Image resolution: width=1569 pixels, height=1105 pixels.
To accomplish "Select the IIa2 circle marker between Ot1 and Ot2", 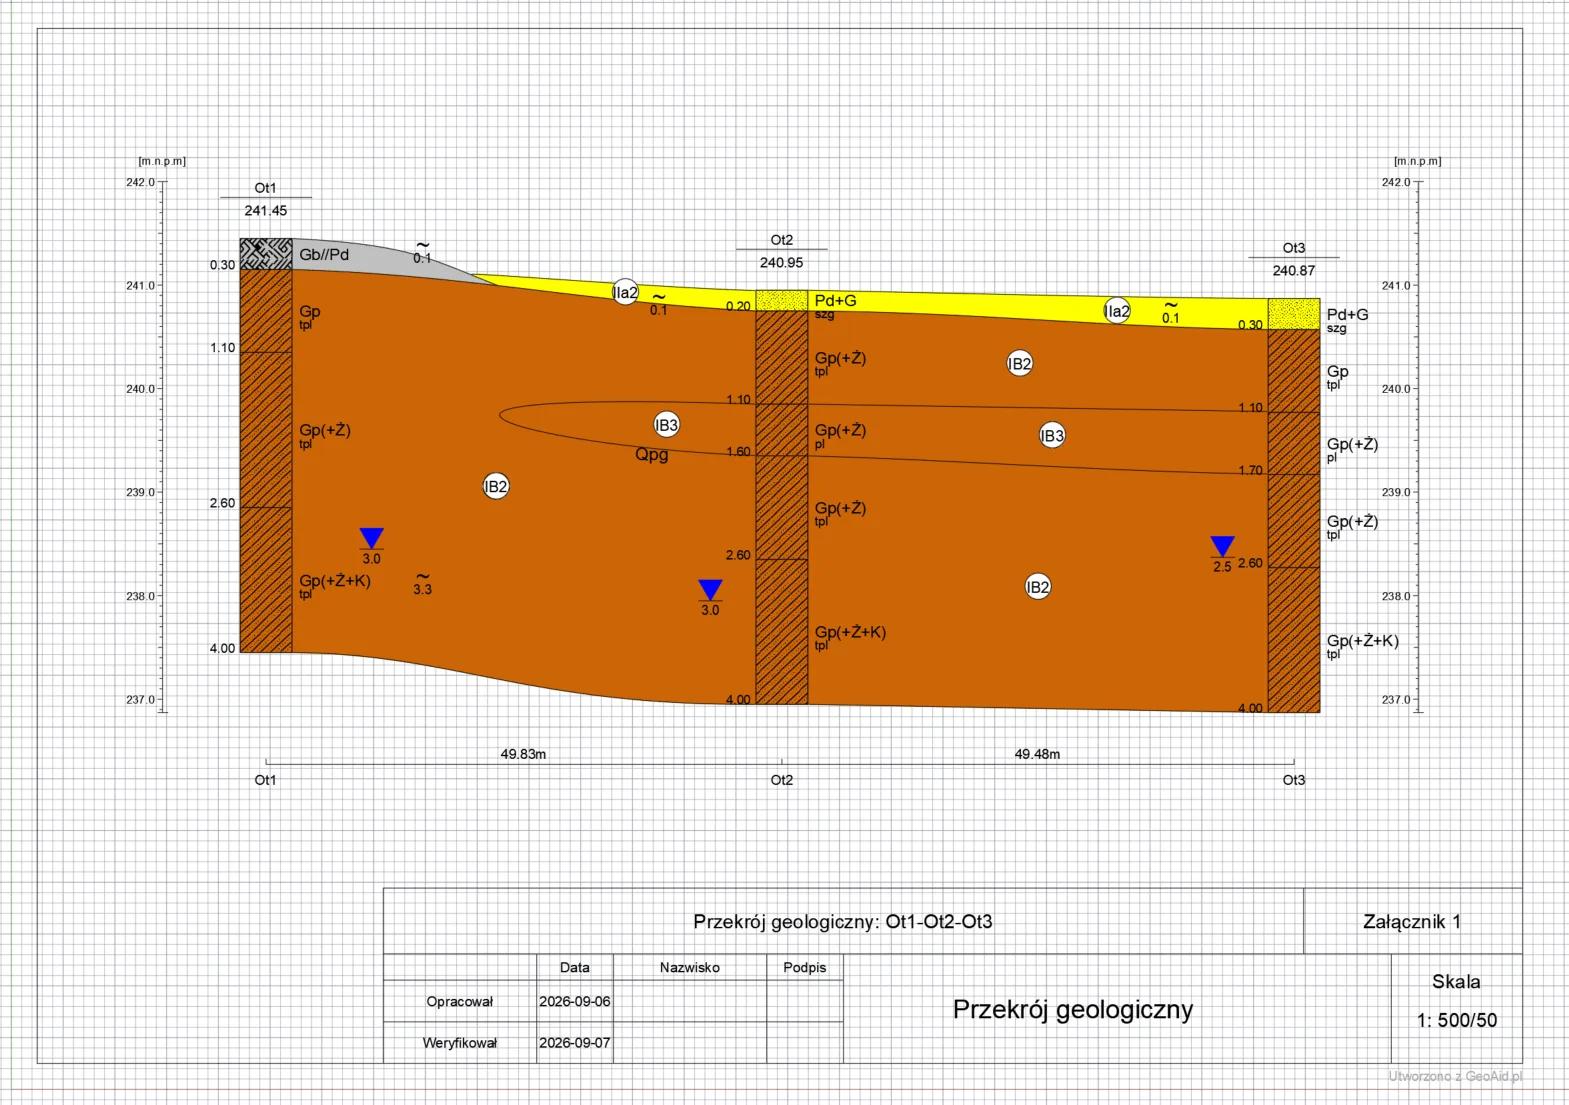I will click(x=625, y=292).
